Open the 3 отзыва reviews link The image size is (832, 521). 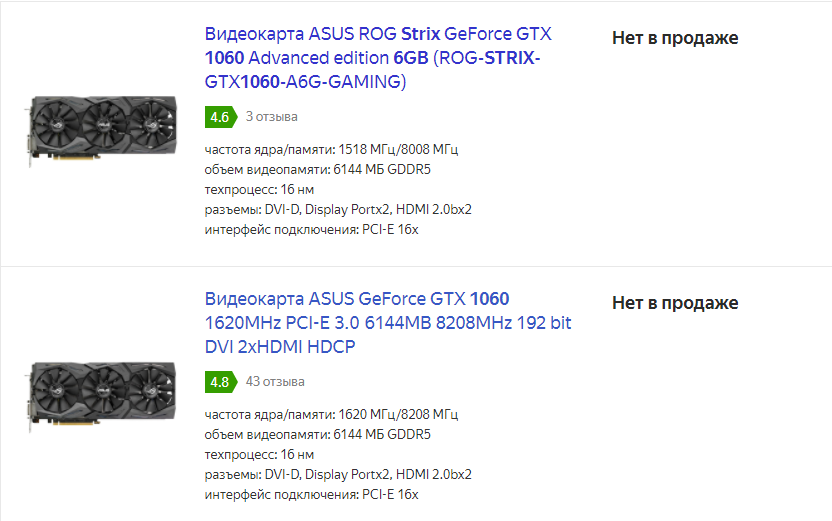pos(272,117)
